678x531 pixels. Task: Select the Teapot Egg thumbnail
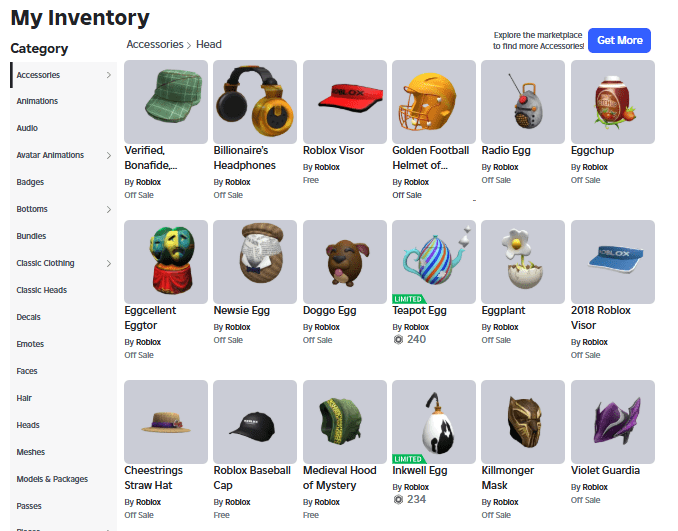[434, 262]
